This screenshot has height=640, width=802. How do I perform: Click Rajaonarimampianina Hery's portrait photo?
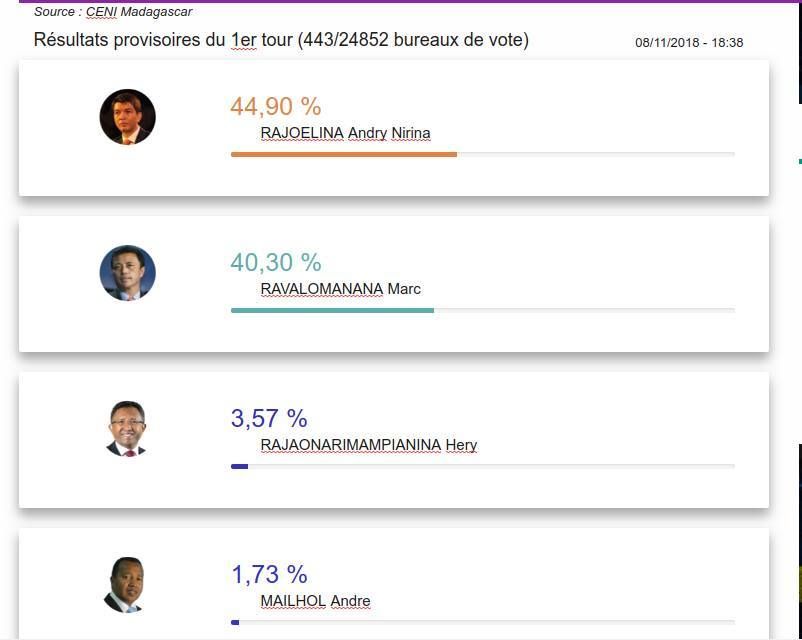(x=127, y=429)
